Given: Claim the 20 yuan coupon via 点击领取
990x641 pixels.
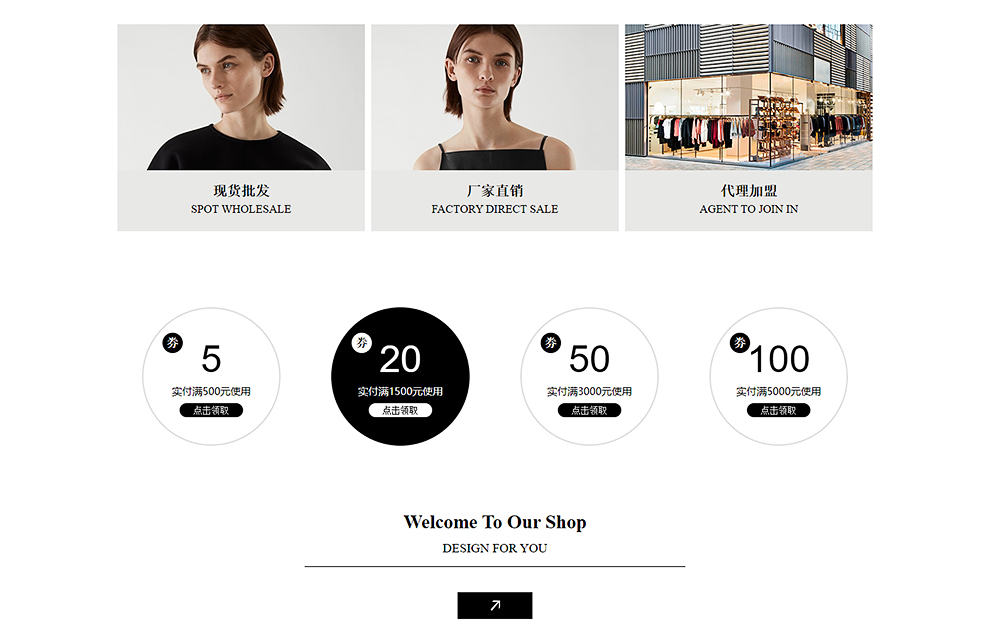Looking at the screenshot, I should (x=400, y=410).
